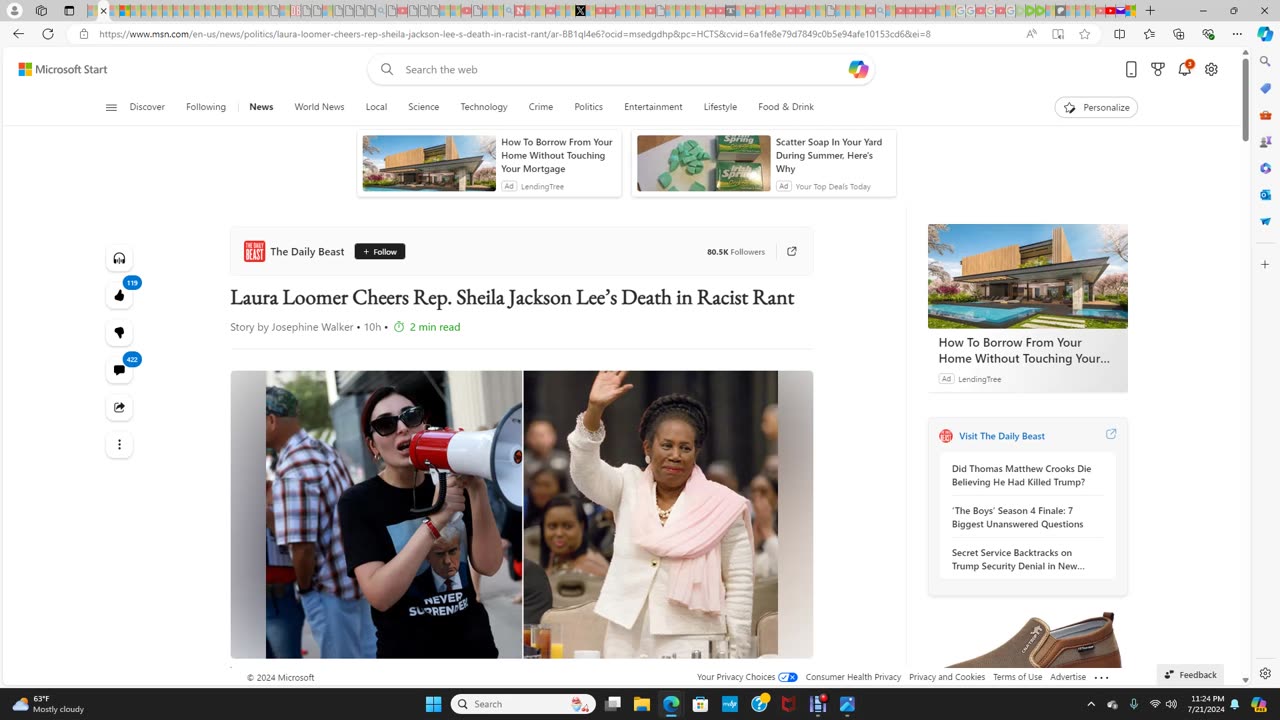Expand footer three-dot more links
Viewport: 1280px width, 720px height.
[x=1101, y=677]
